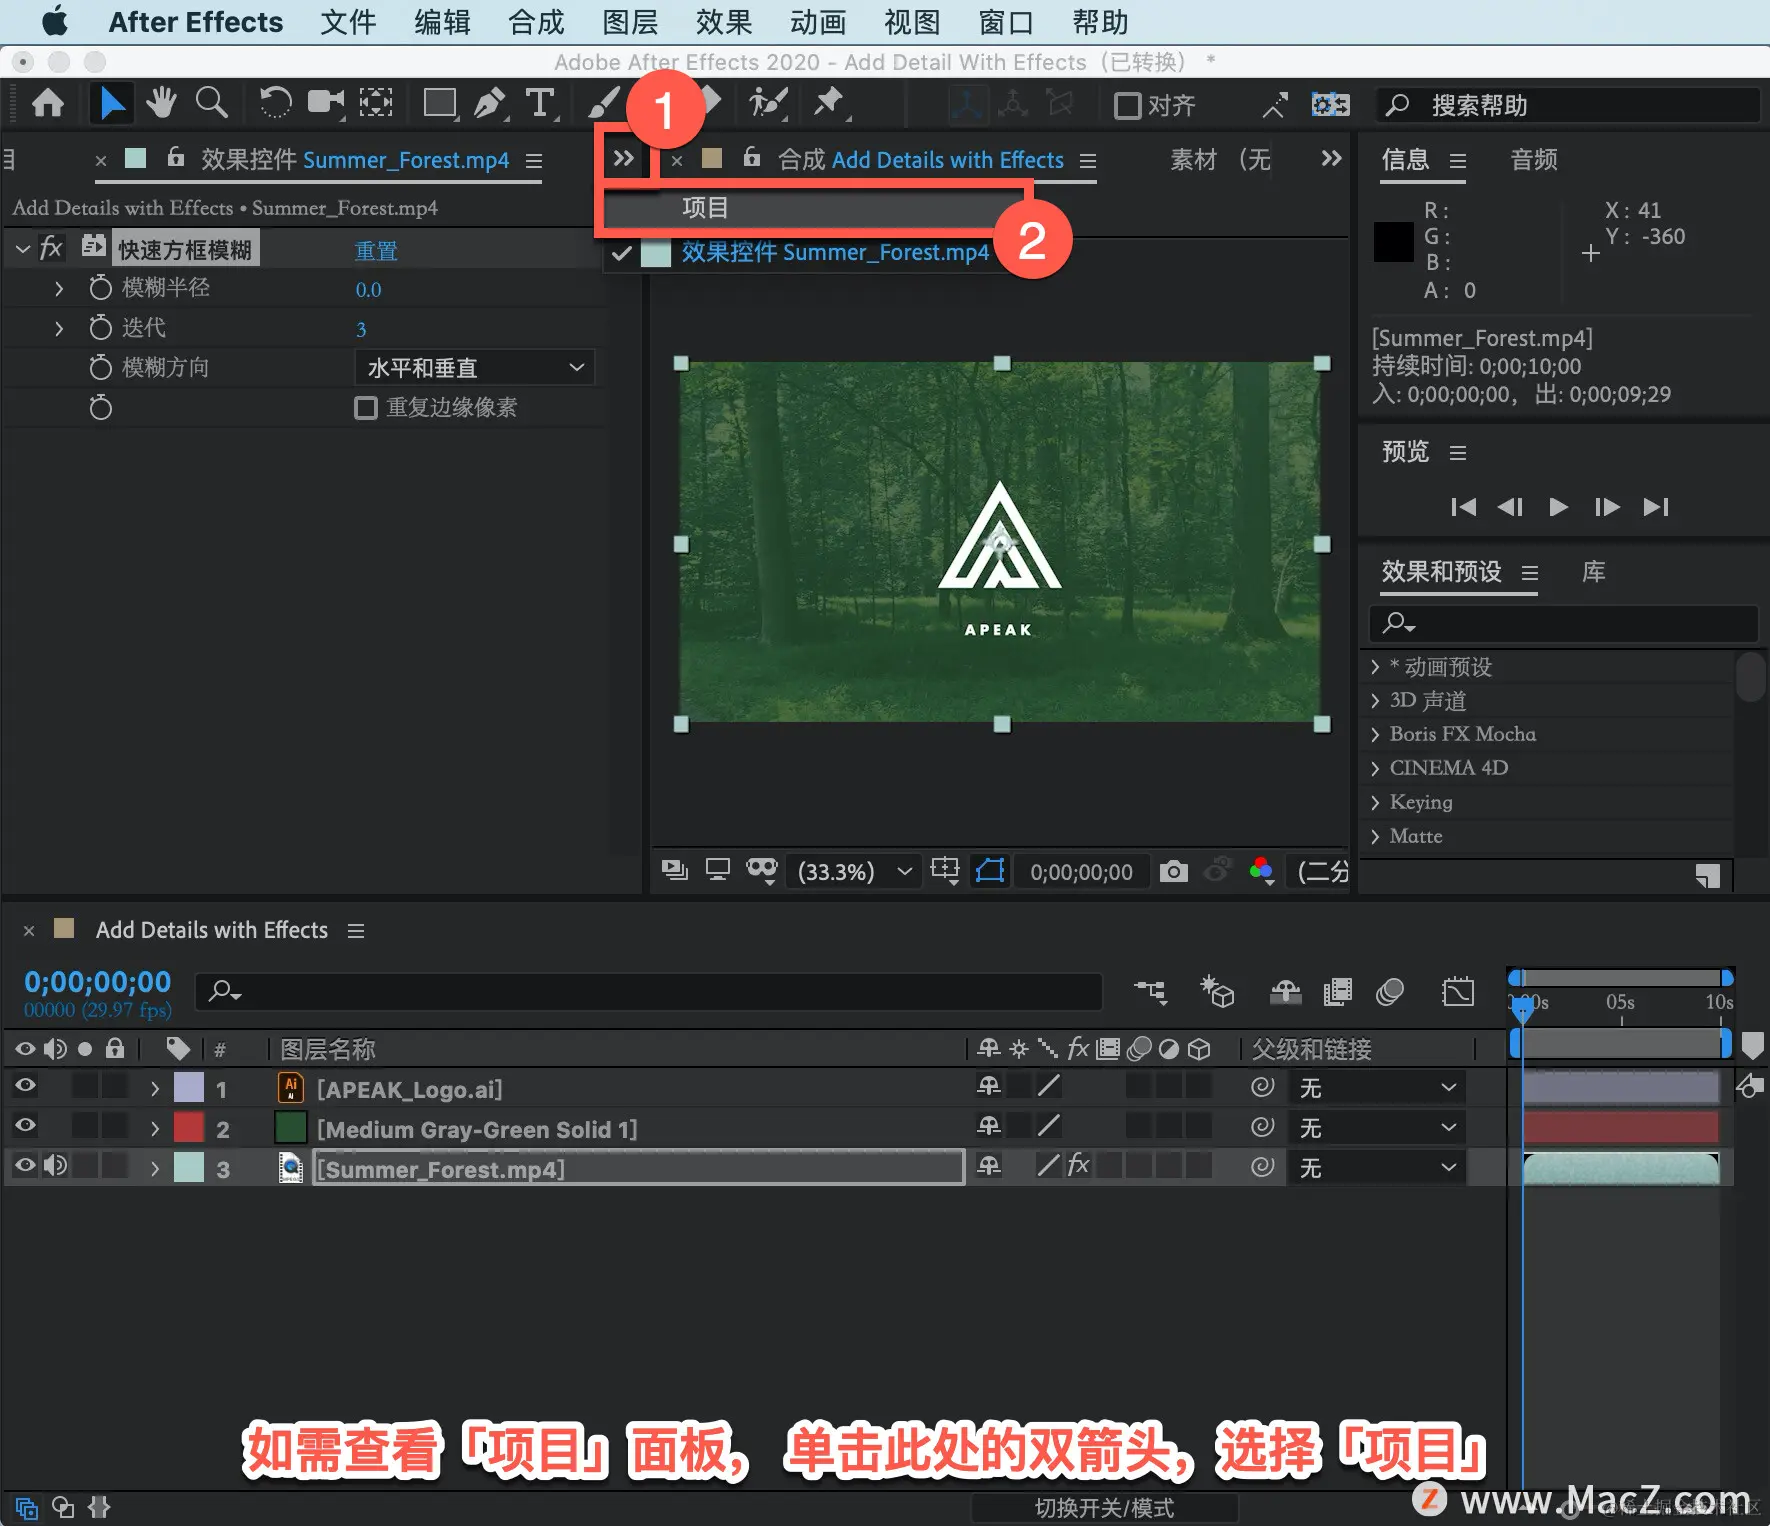Image resolution: width=1770 pixels, height=1526 pixels.
Task: Open the Graph Editor icon
Action: (x=1458, y=992)
